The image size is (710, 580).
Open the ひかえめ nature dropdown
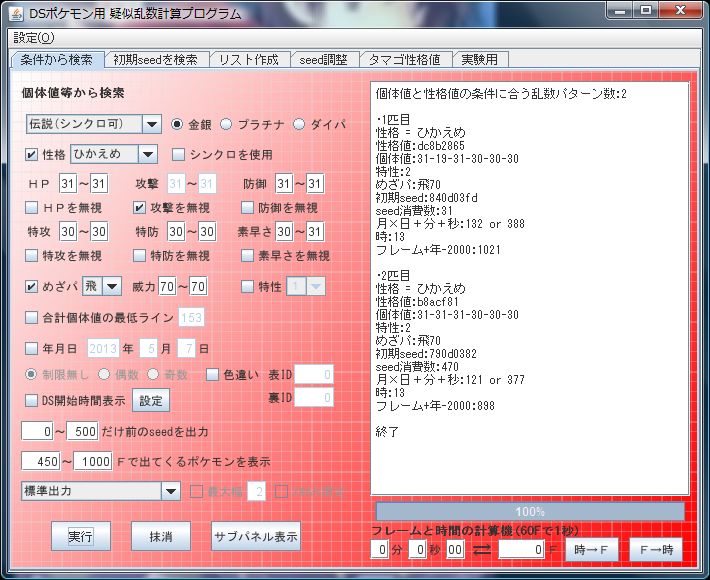[114, 154]
